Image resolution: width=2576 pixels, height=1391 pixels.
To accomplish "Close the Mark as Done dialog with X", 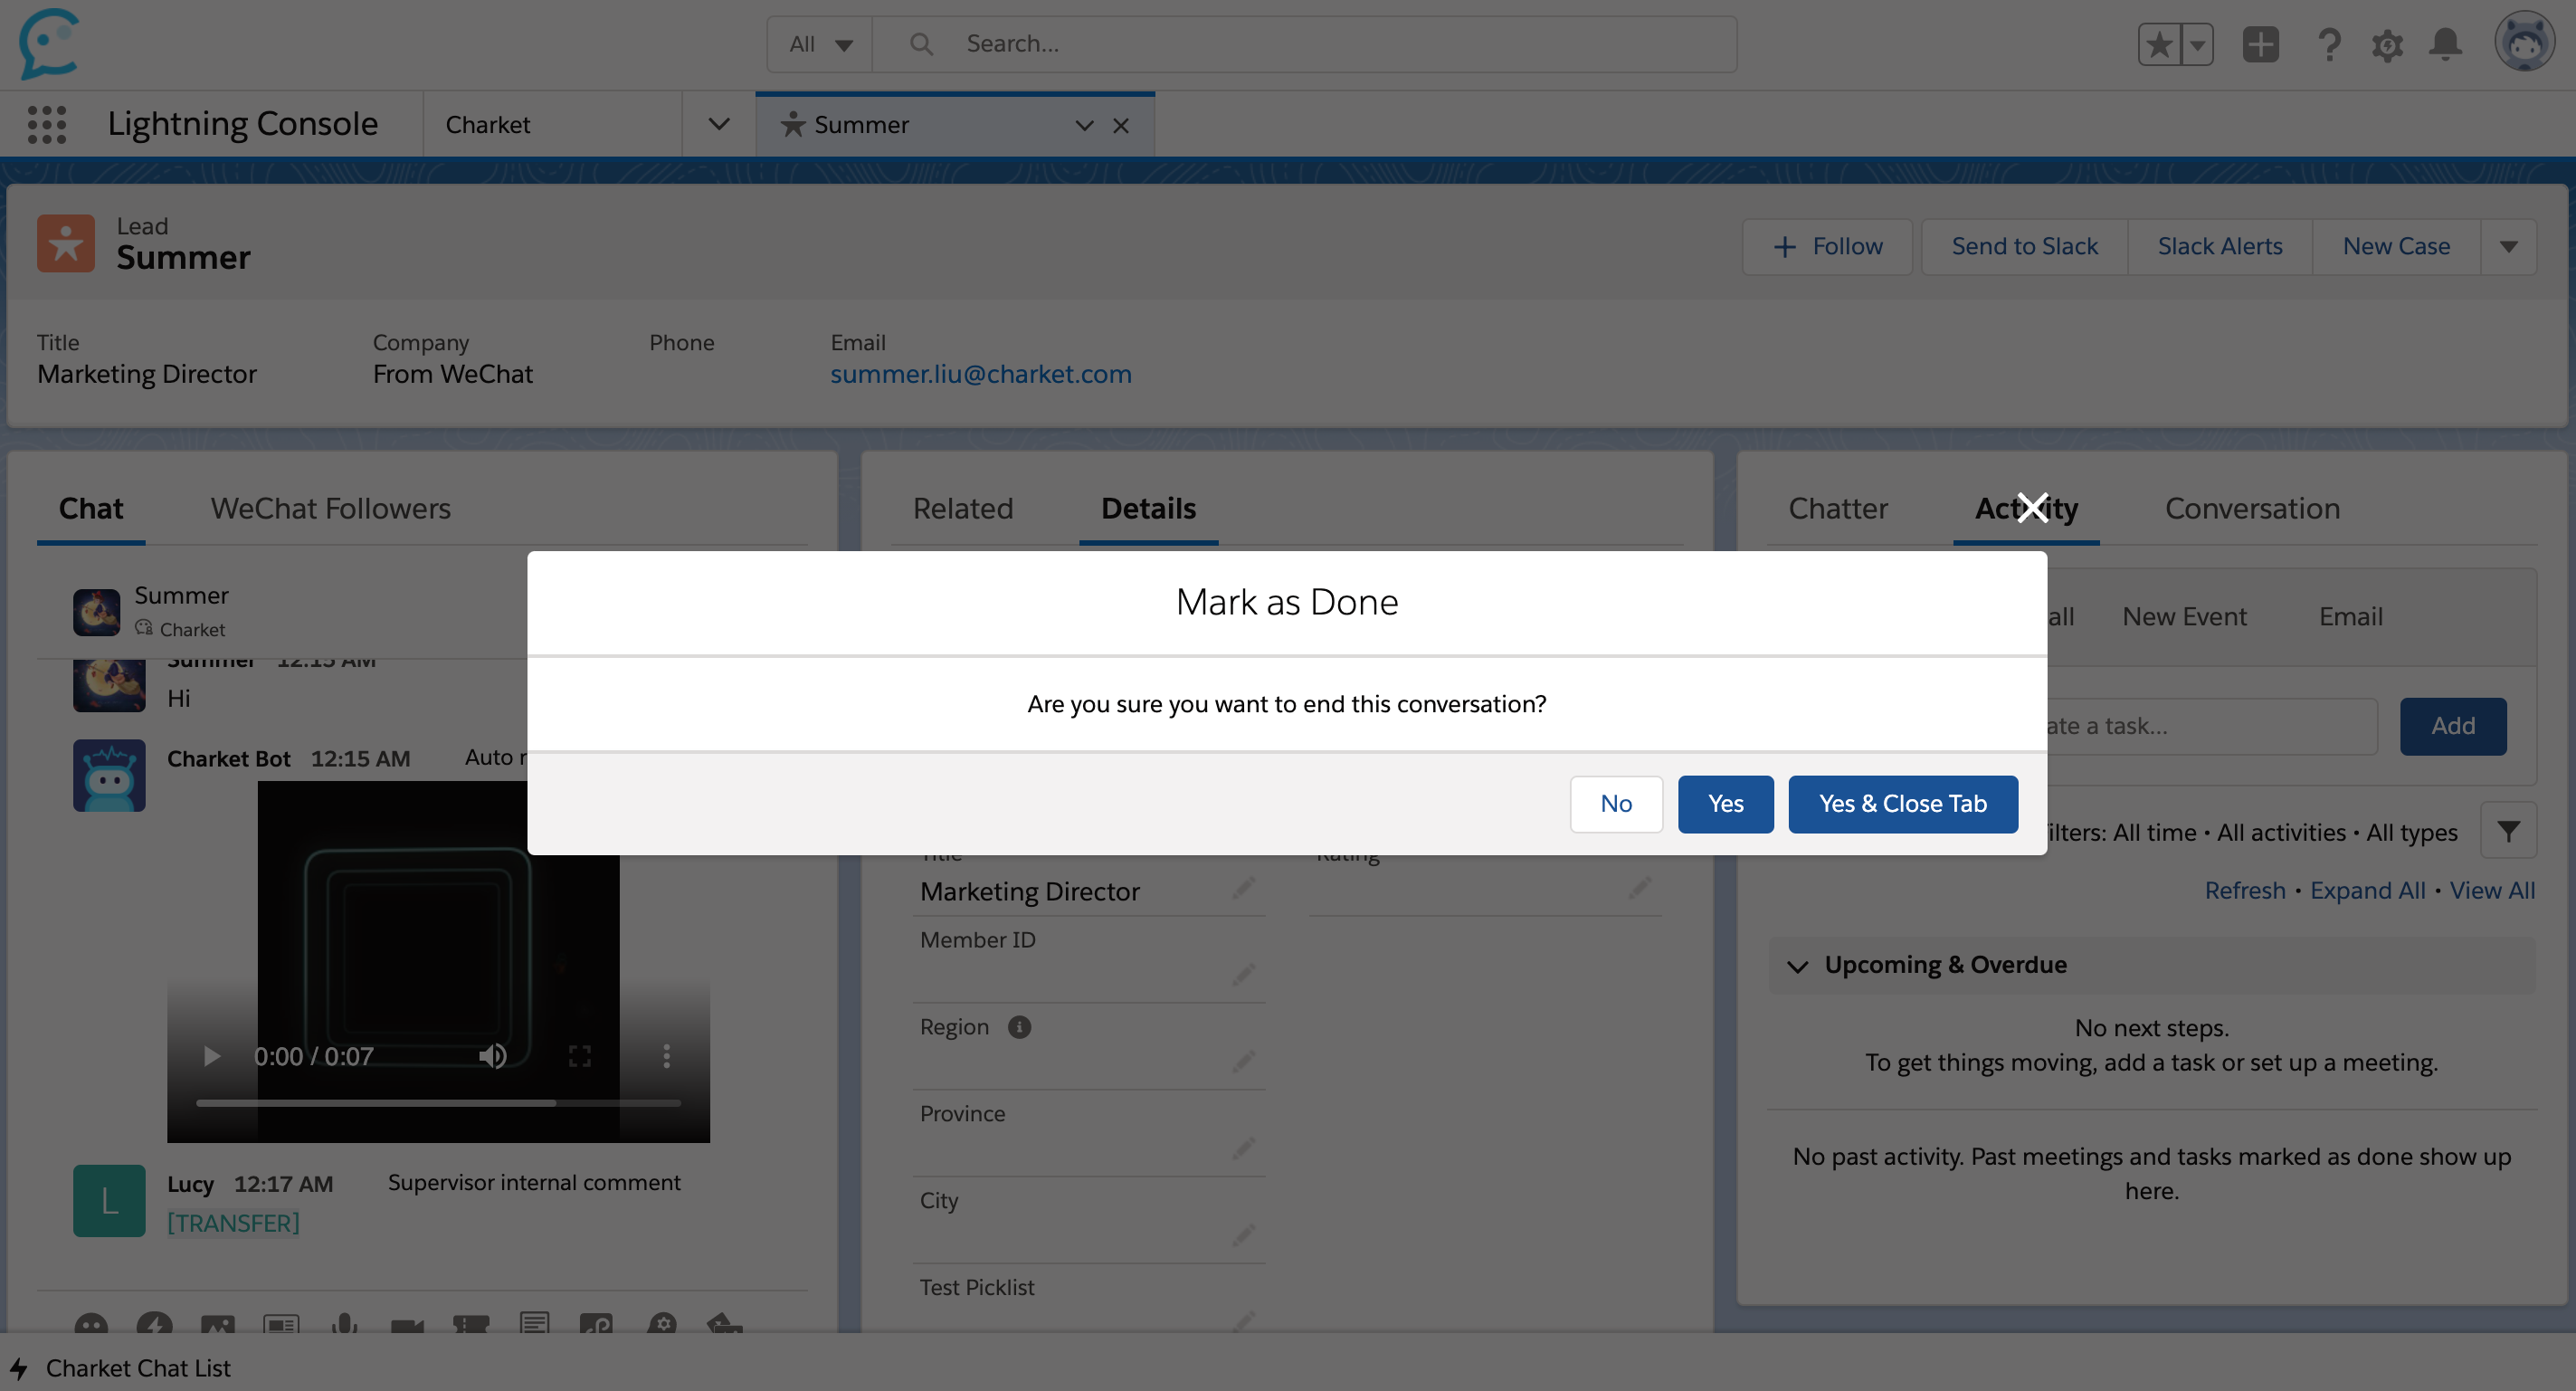I will pos(2033,507).
